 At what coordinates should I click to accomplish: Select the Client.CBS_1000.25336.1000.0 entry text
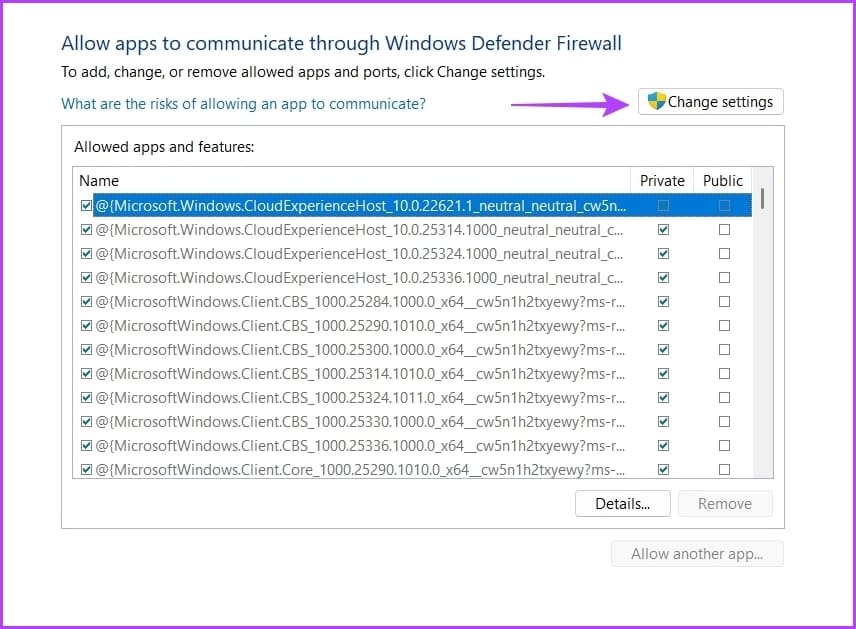tap(360, 446)
